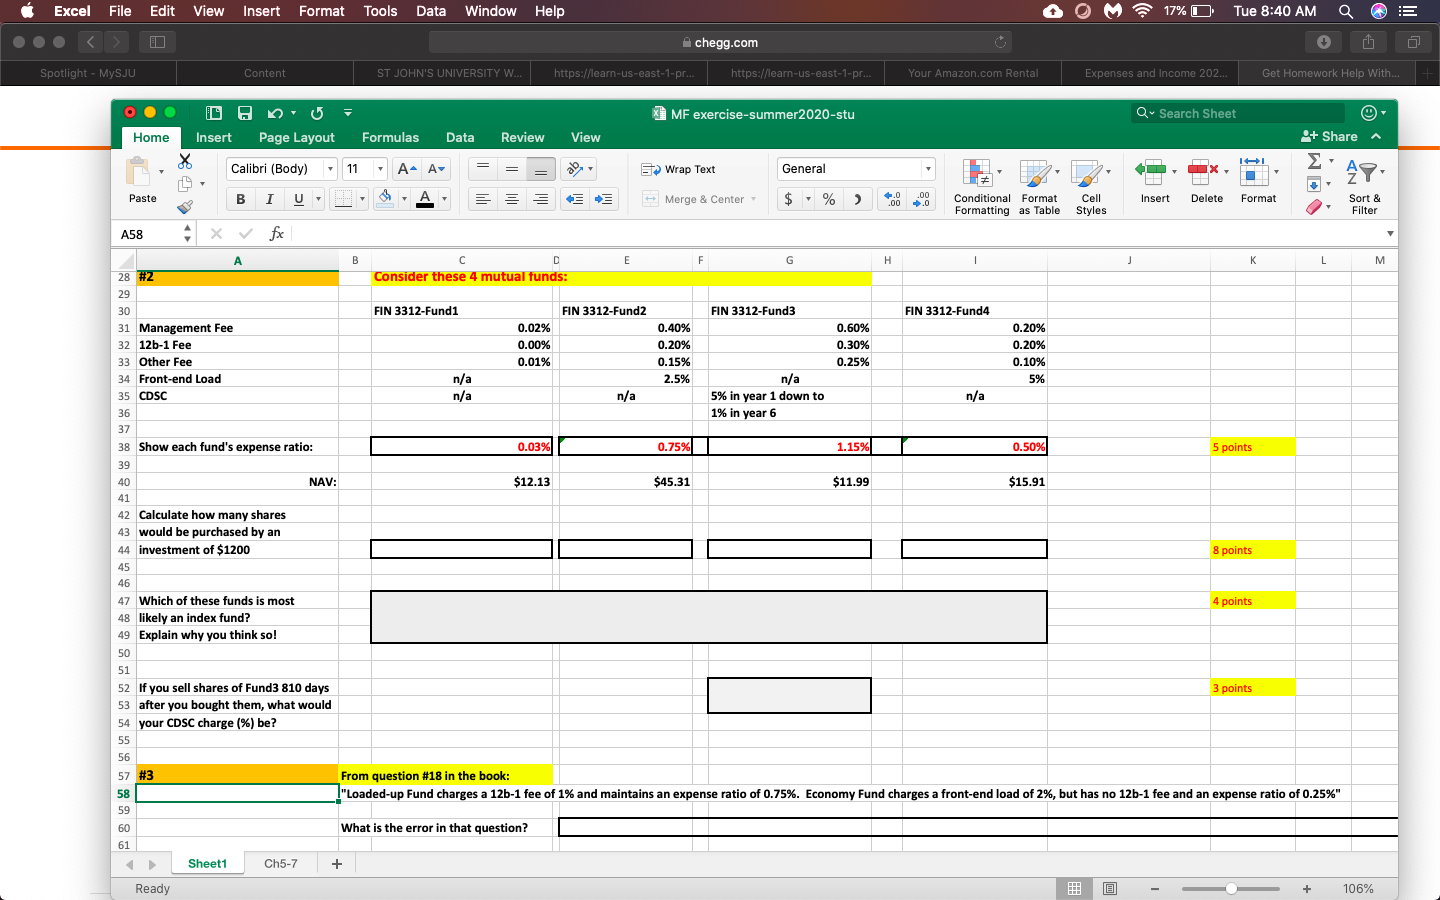Open the Window menu in the menu bar
1440x900 pixels.
tap(490, 11)
